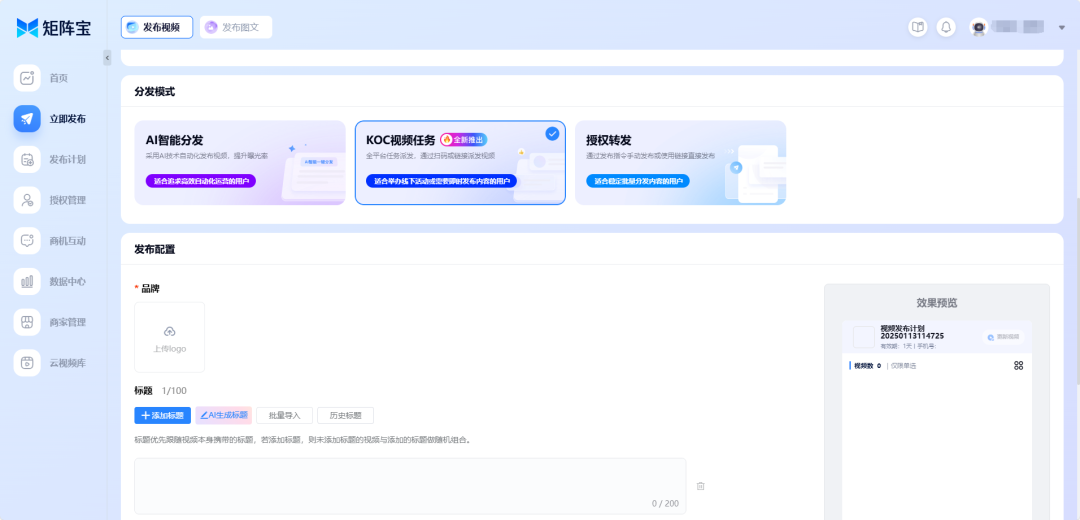This screenshot has height=520, width=1080.
Task: Expand the account dropdown arrow
Action: click(1061, 28)
